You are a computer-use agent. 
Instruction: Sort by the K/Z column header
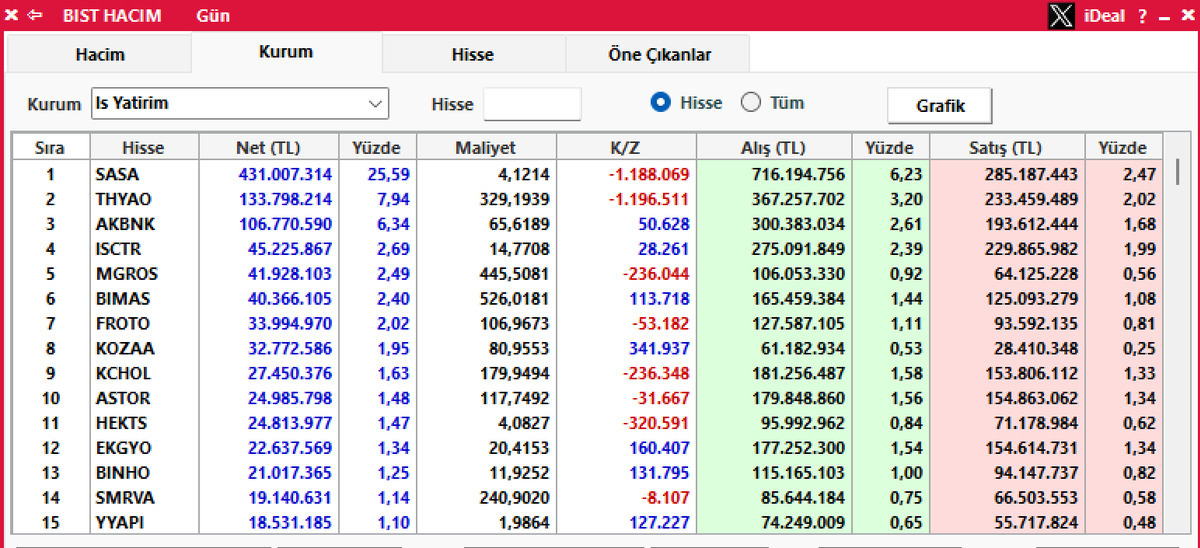coord(625,148)
